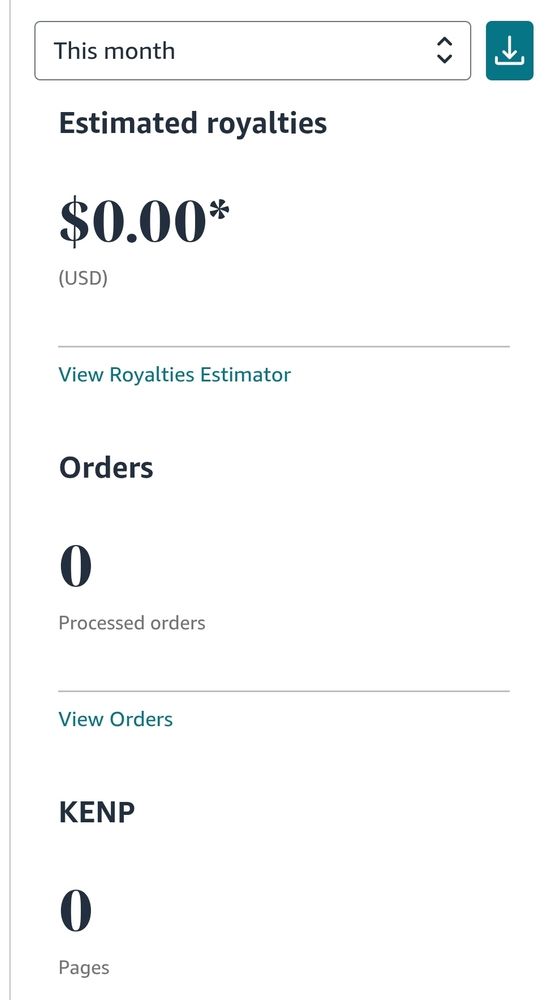The height and width of the screenshot is (1000, 556).
Task: Click the 'Pages' caption under KENP
Action: (84, 968)
